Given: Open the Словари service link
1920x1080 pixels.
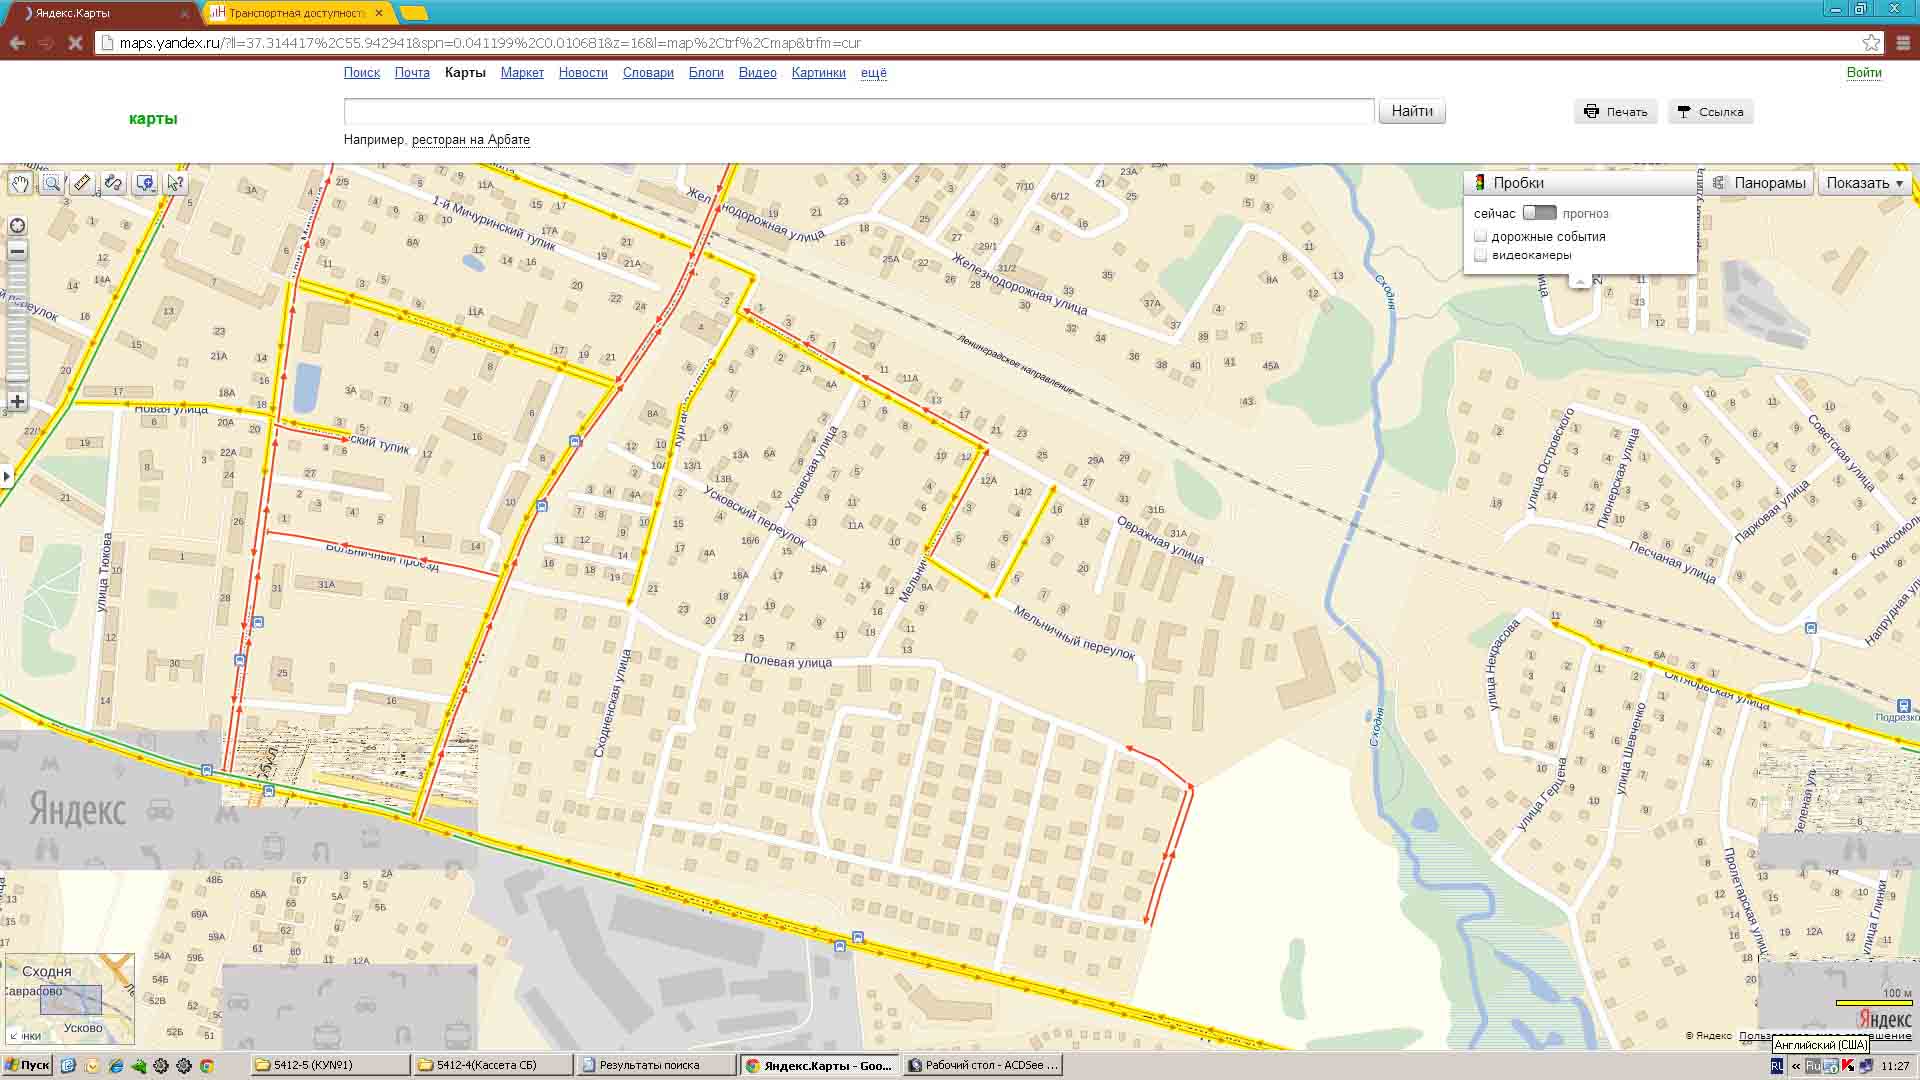Looking at the screenshot, I should coord(648,73).
